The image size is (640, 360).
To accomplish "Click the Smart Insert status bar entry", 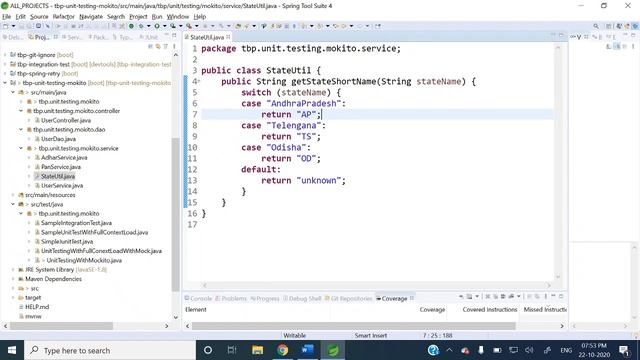I will (370, 336).
